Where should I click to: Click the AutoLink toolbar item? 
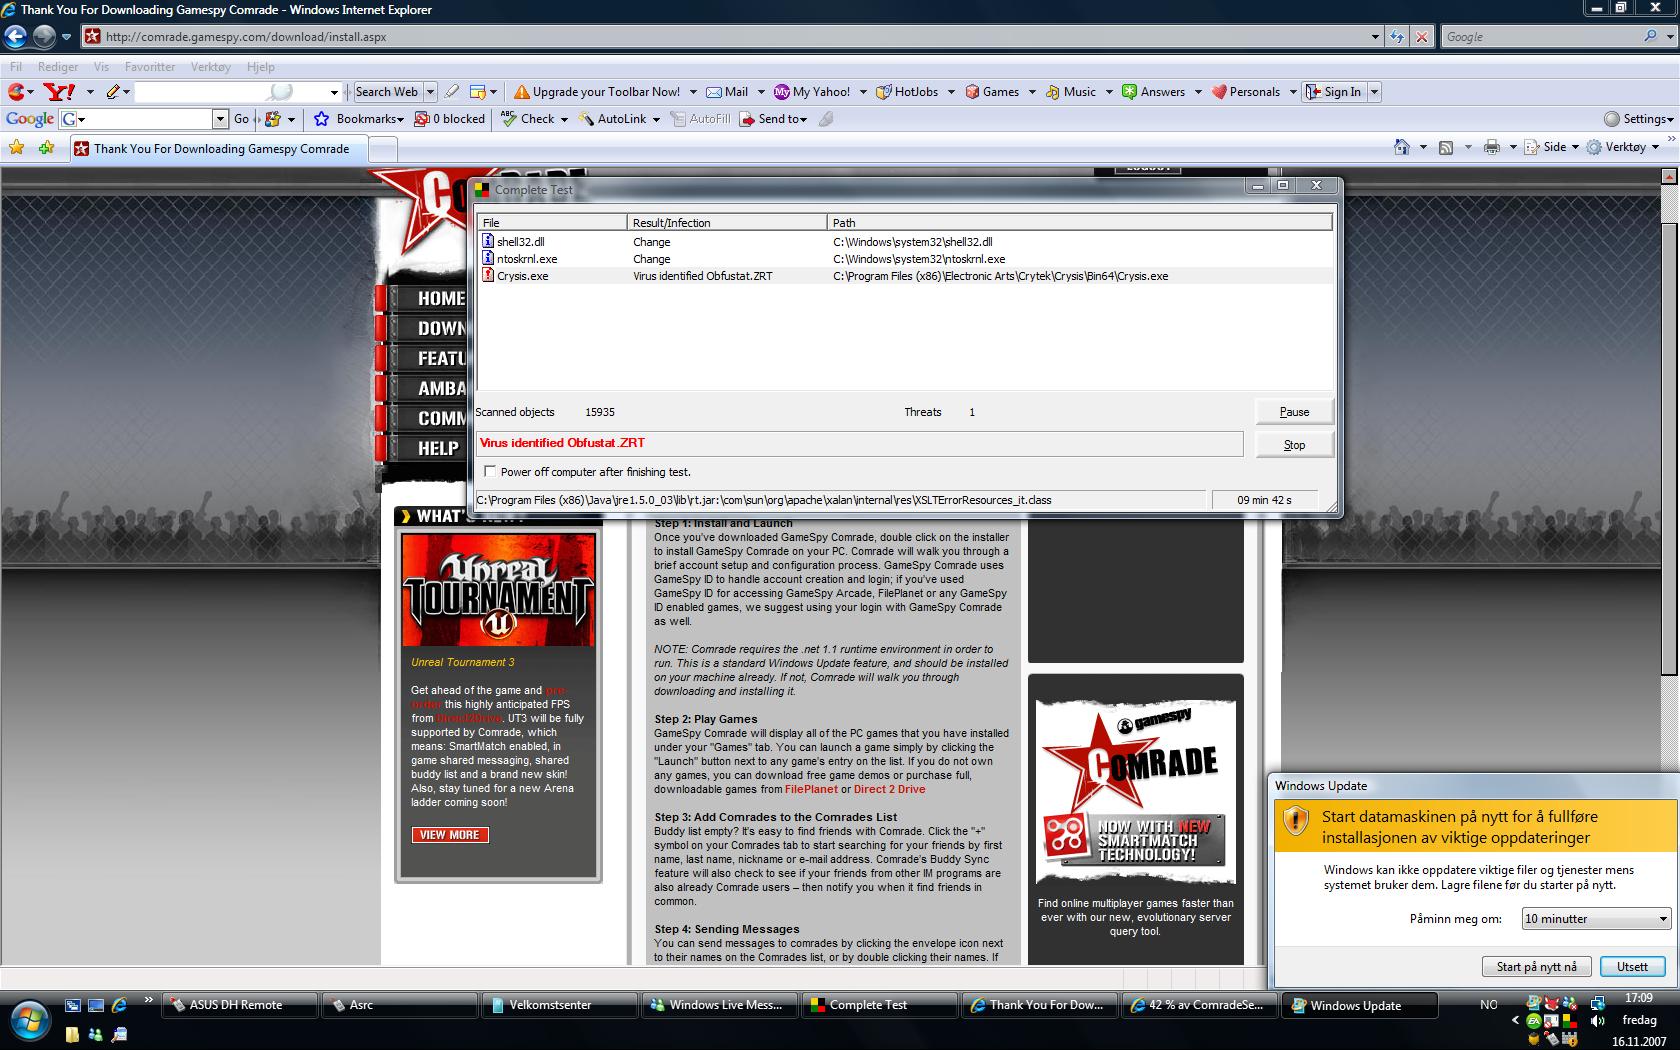pos(612,119)
